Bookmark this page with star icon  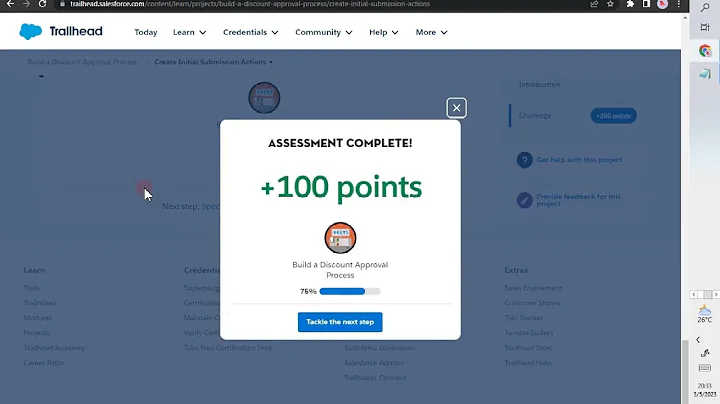610,4
